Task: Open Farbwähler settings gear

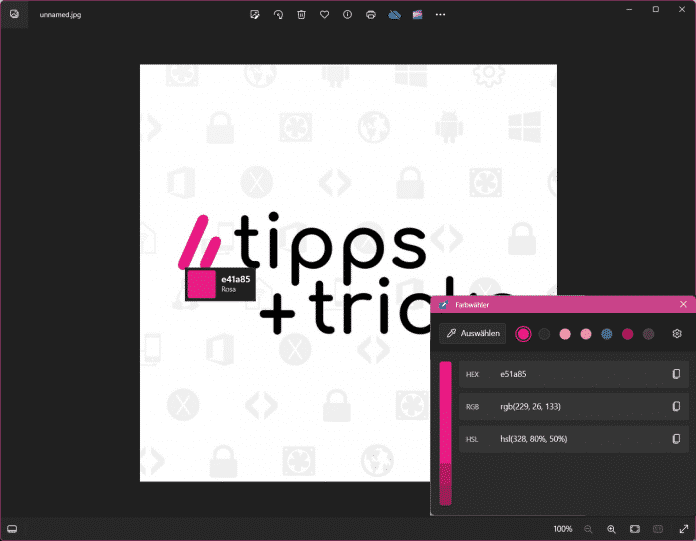Action: tap(677, 333)
